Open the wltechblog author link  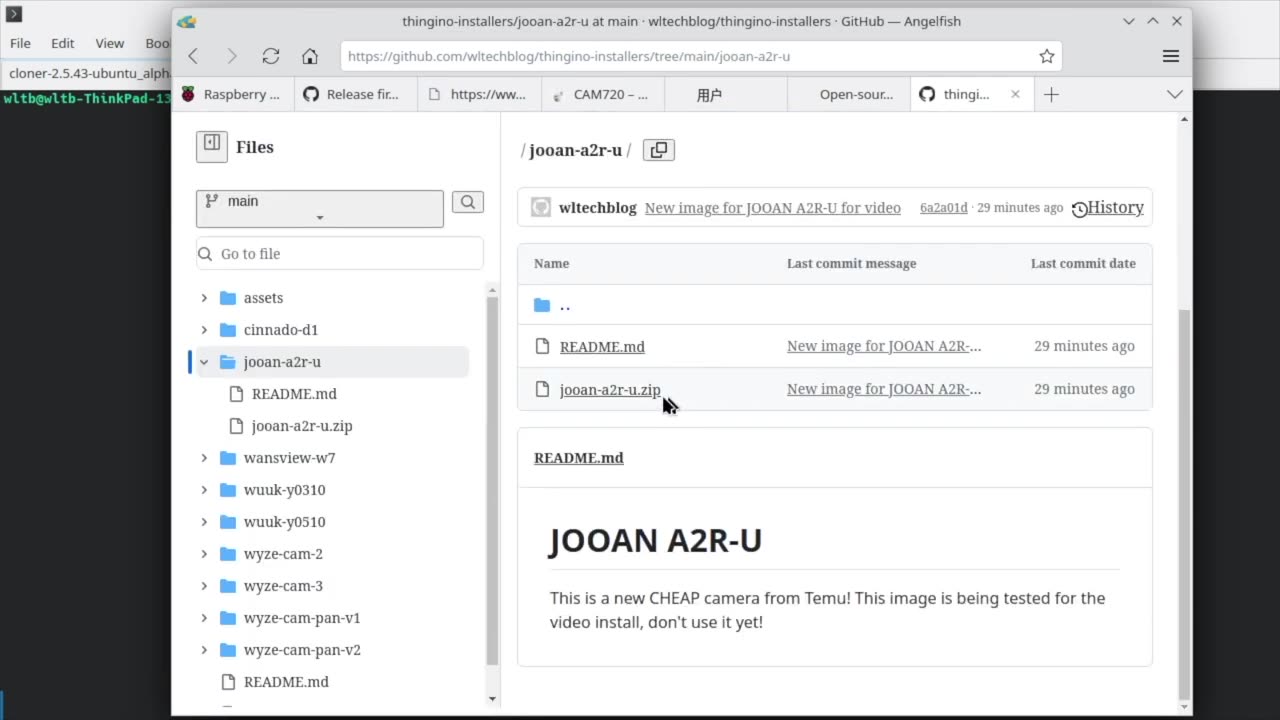pos(598,208)
